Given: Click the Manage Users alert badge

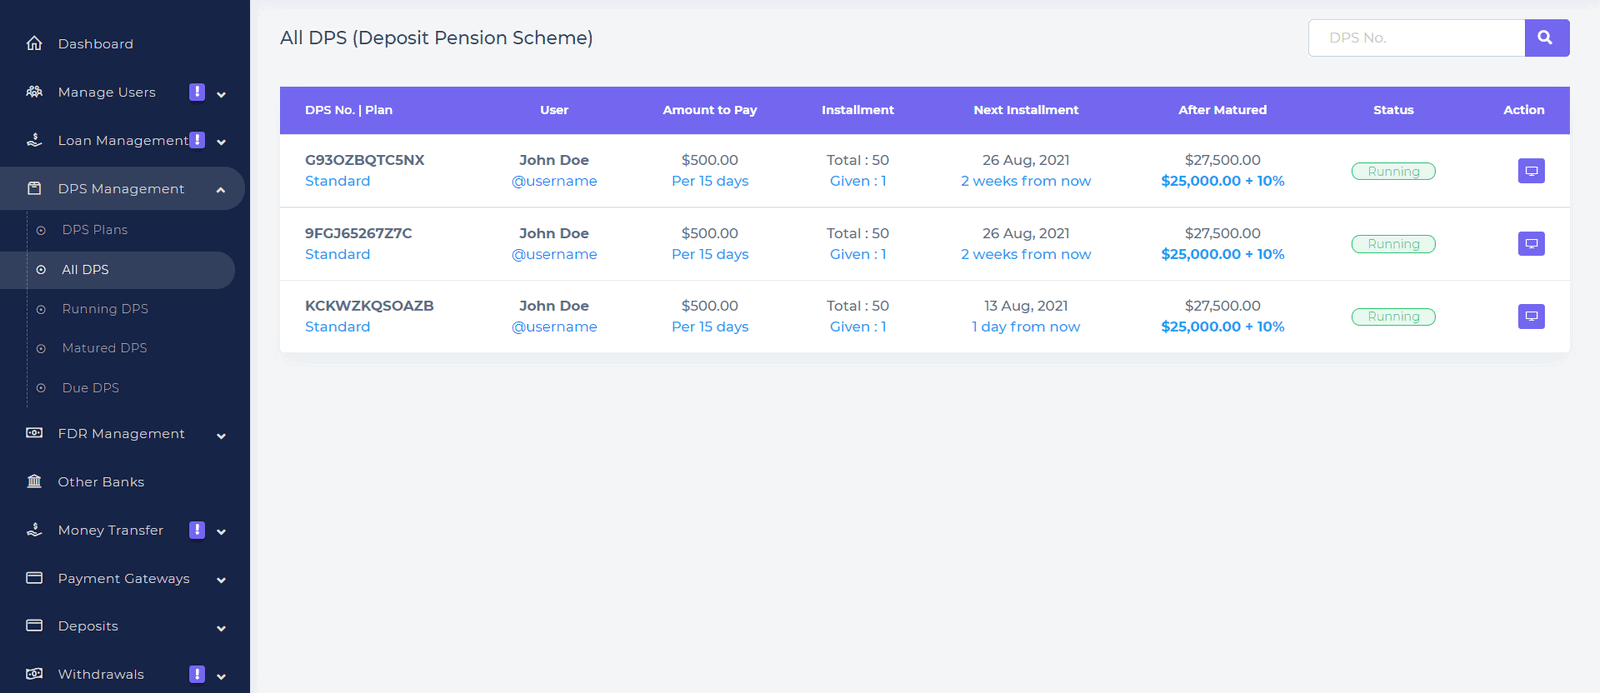Looking at the screenshot, I should coord(197,92).
